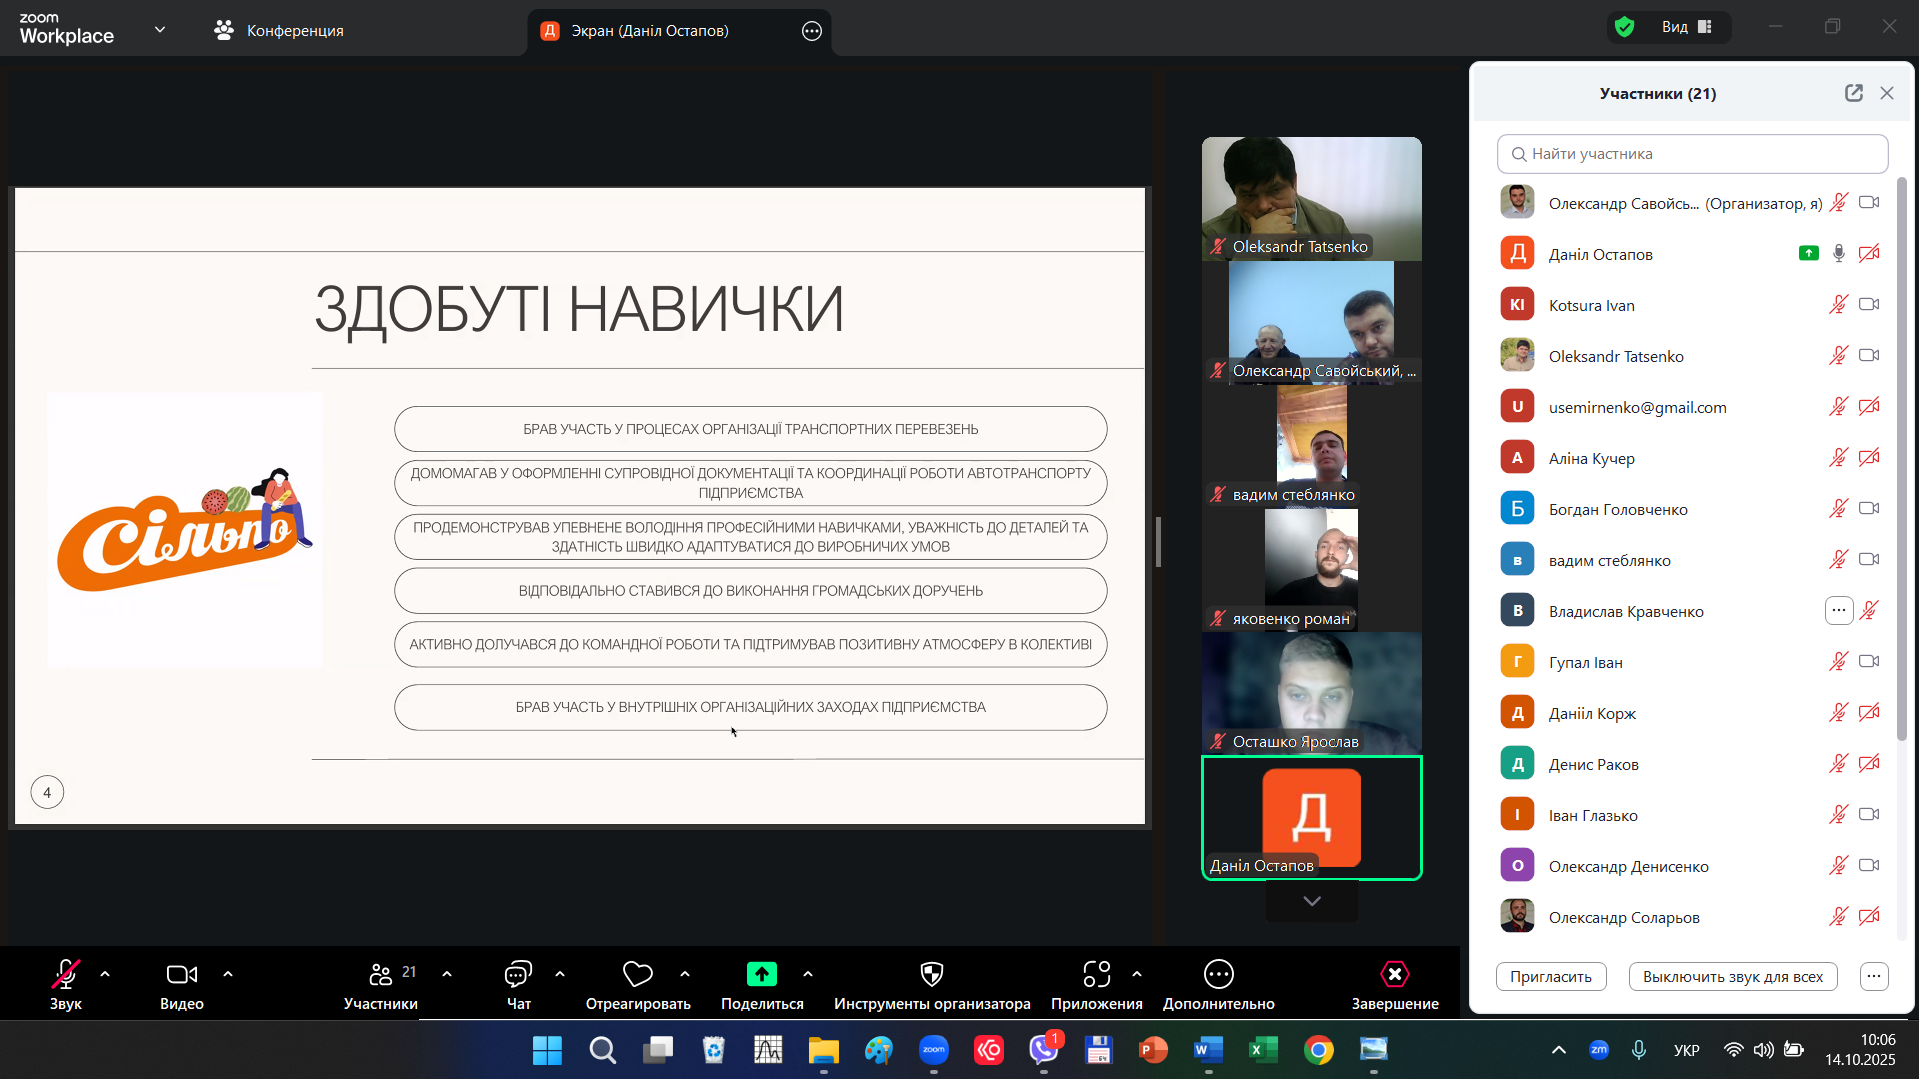Open Zoom Workplace dropdown chevron
The image size is (1919, 1079).
pos(160,30)
